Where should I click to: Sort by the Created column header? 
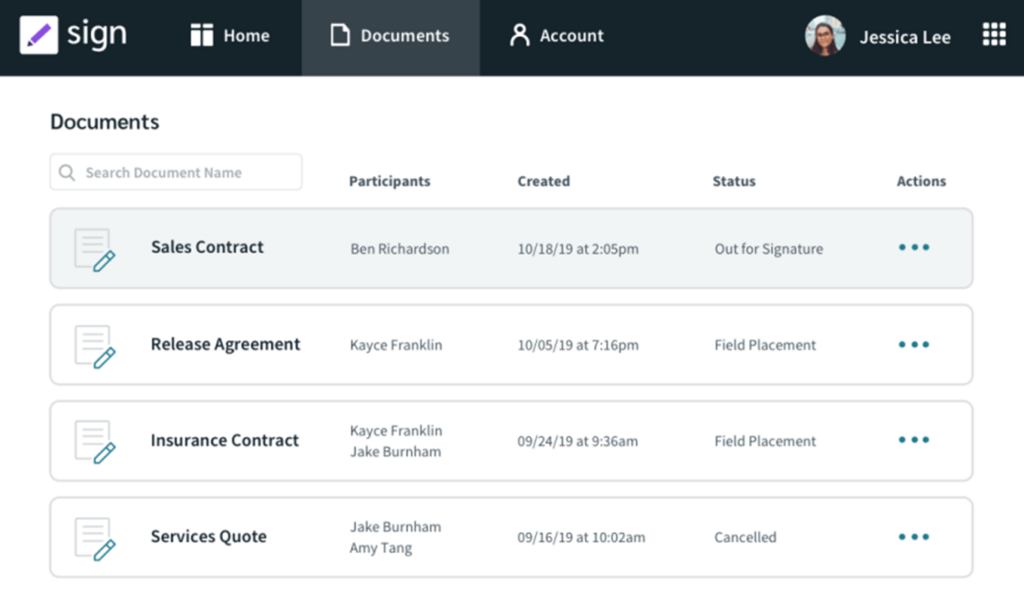(x=543, y=181)
